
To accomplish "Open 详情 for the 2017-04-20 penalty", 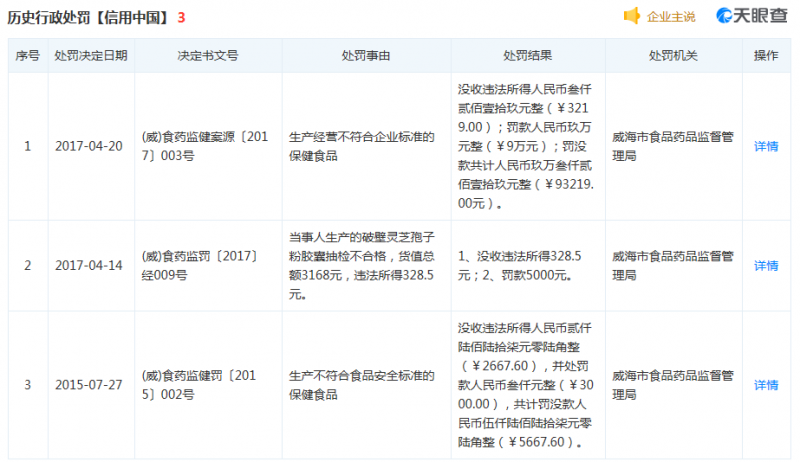I will tap(766, 146).
